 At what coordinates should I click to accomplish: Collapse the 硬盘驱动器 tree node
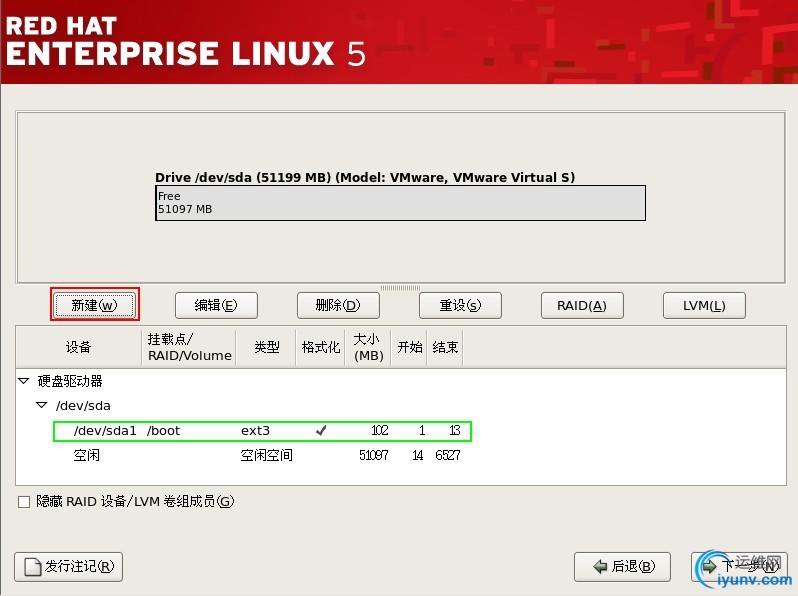tap(23, 381)
